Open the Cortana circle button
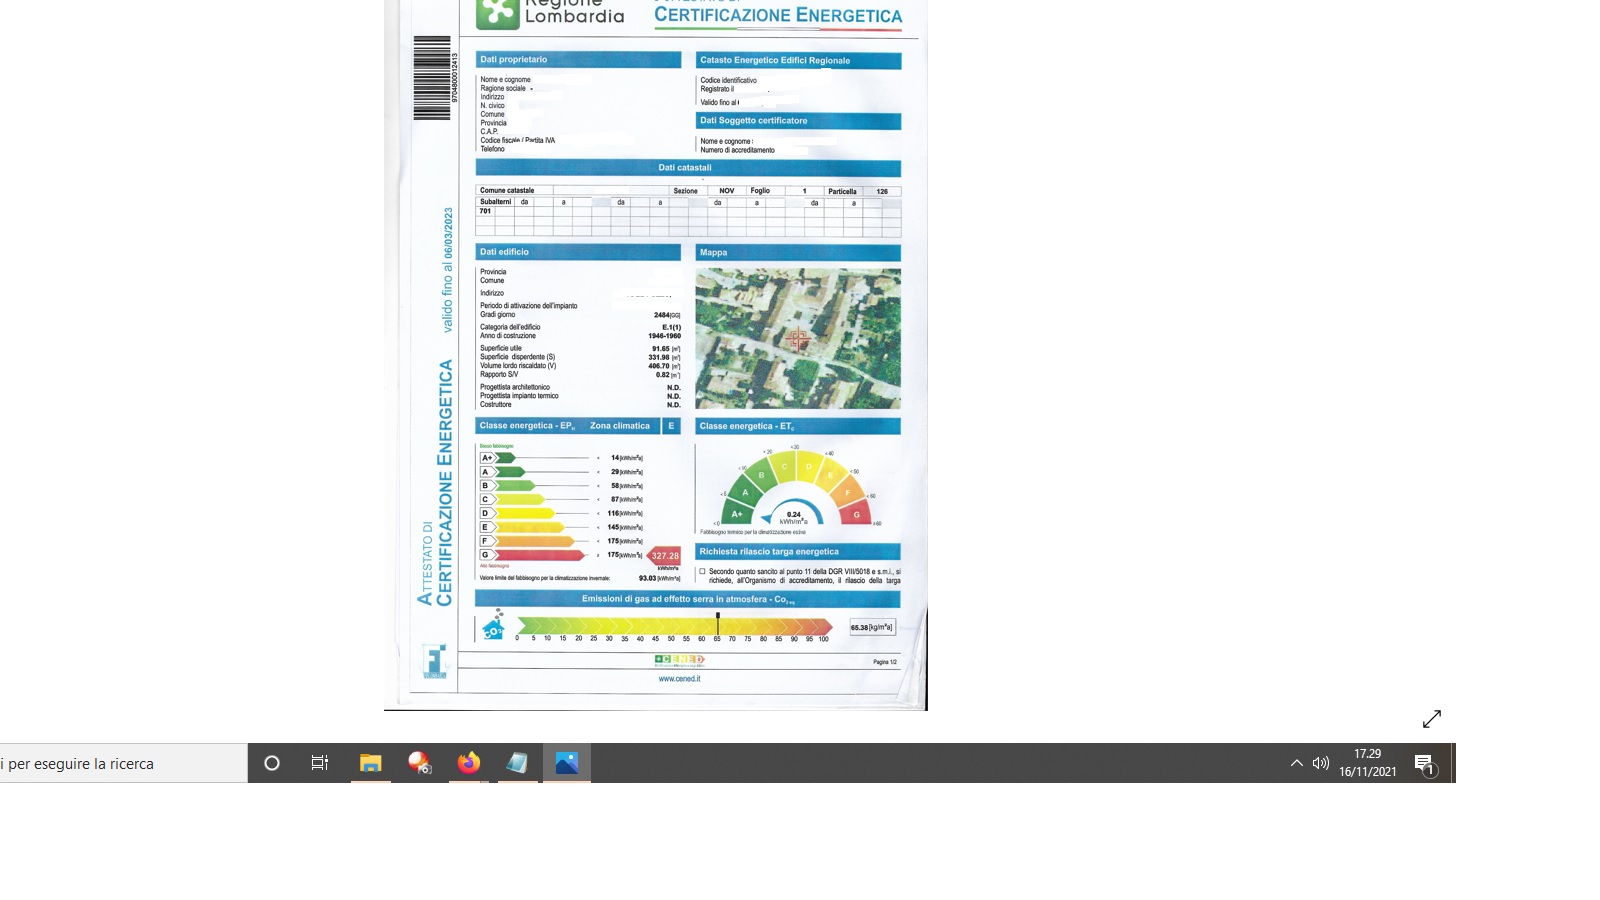Viewport: 1600px width, 900px height. [x=272, y=763]
